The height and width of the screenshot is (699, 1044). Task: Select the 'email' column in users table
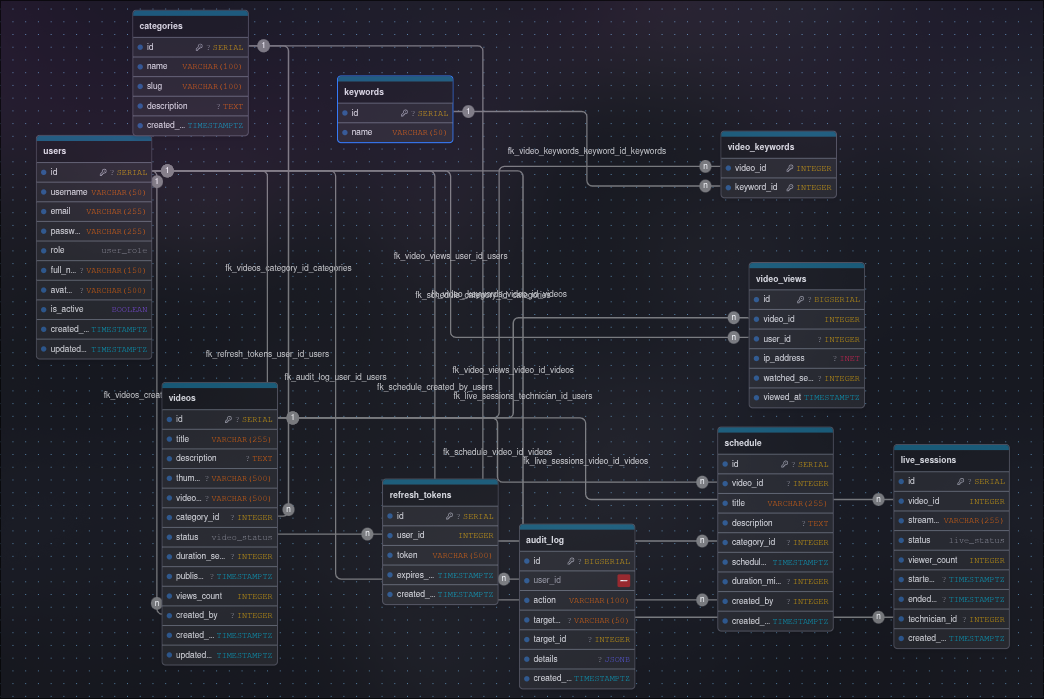click(x=94, y=212)
